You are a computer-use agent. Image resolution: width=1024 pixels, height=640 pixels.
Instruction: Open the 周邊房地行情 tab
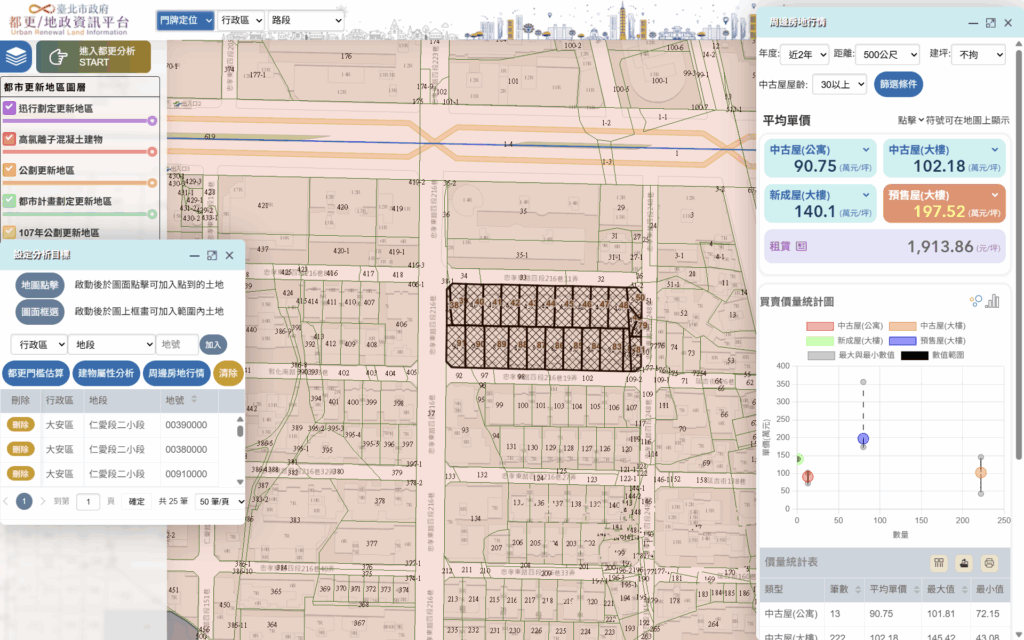click(x=176, y=373)
